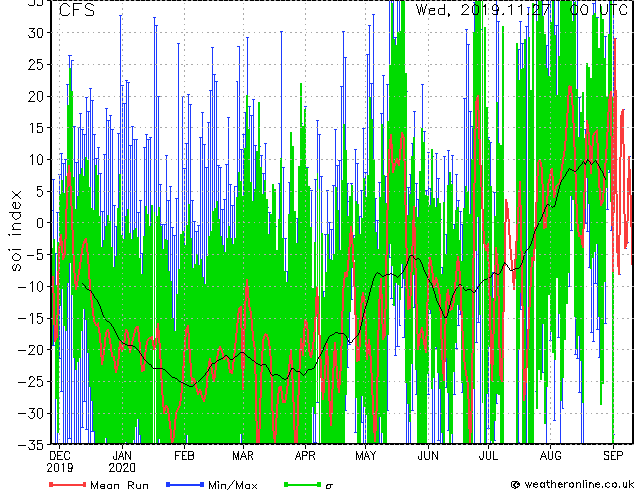Click the green sigma legend swatch
The height and width of the screenshot is (490, 634).
[x=303, y=484]
